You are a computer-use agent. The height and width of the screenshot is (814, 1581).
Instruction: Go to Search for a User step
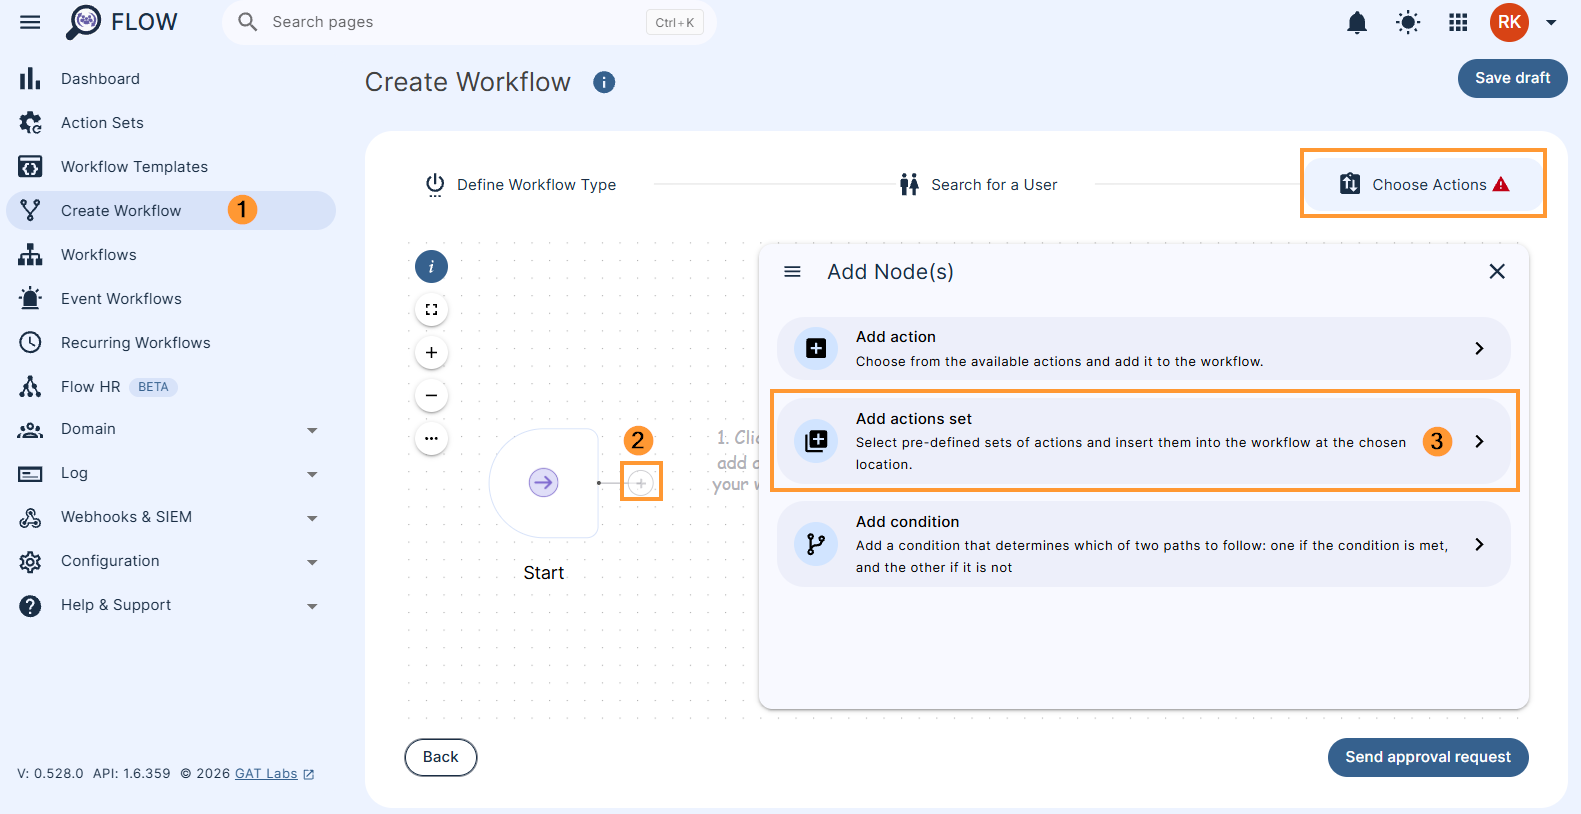978,185
